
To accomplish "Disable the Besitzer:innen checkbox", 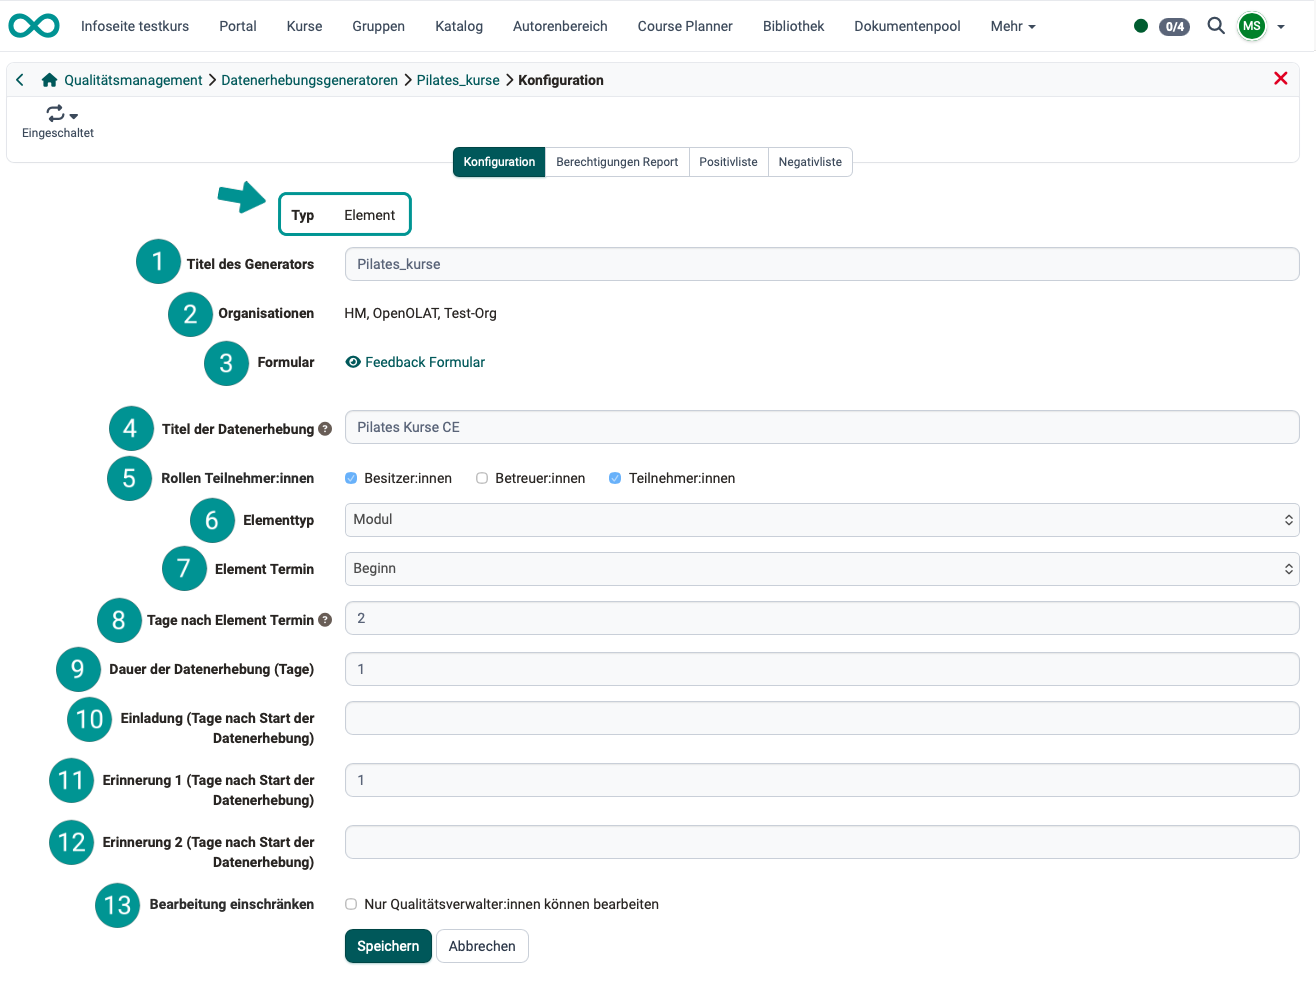I will (x=351, y=478).
